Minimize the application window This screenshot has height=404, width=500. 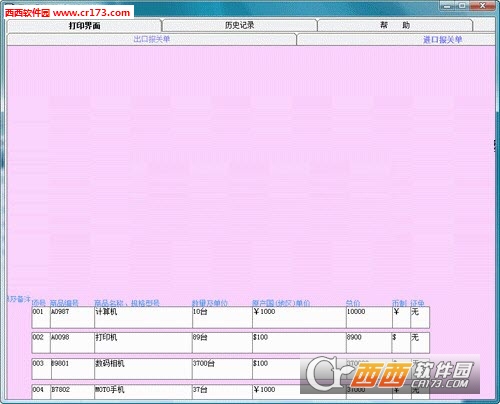click(x=447, y=5)
